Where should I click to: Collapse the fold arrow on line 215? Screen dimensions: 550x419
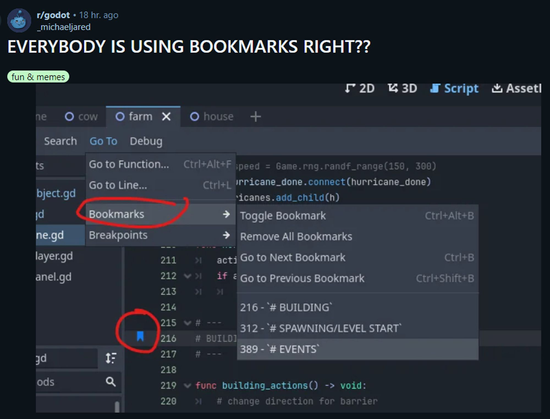[x=188, y=323]
